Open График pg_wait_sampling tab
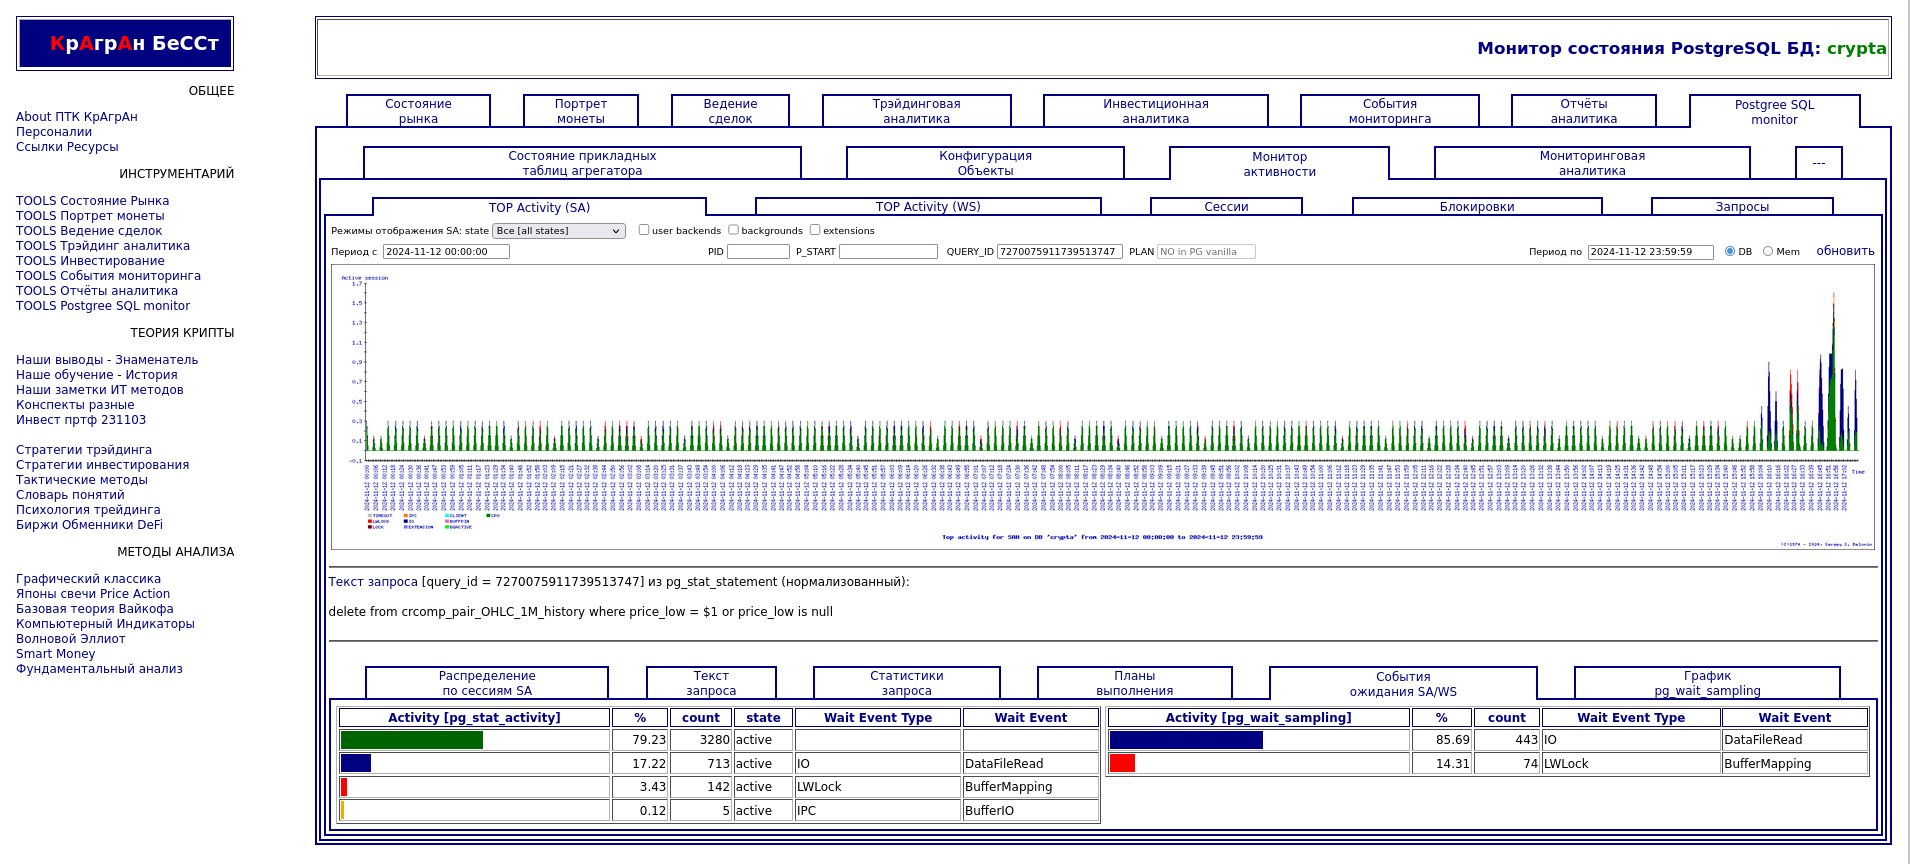Screen dimensions: 1910x864 point(1706,683)
